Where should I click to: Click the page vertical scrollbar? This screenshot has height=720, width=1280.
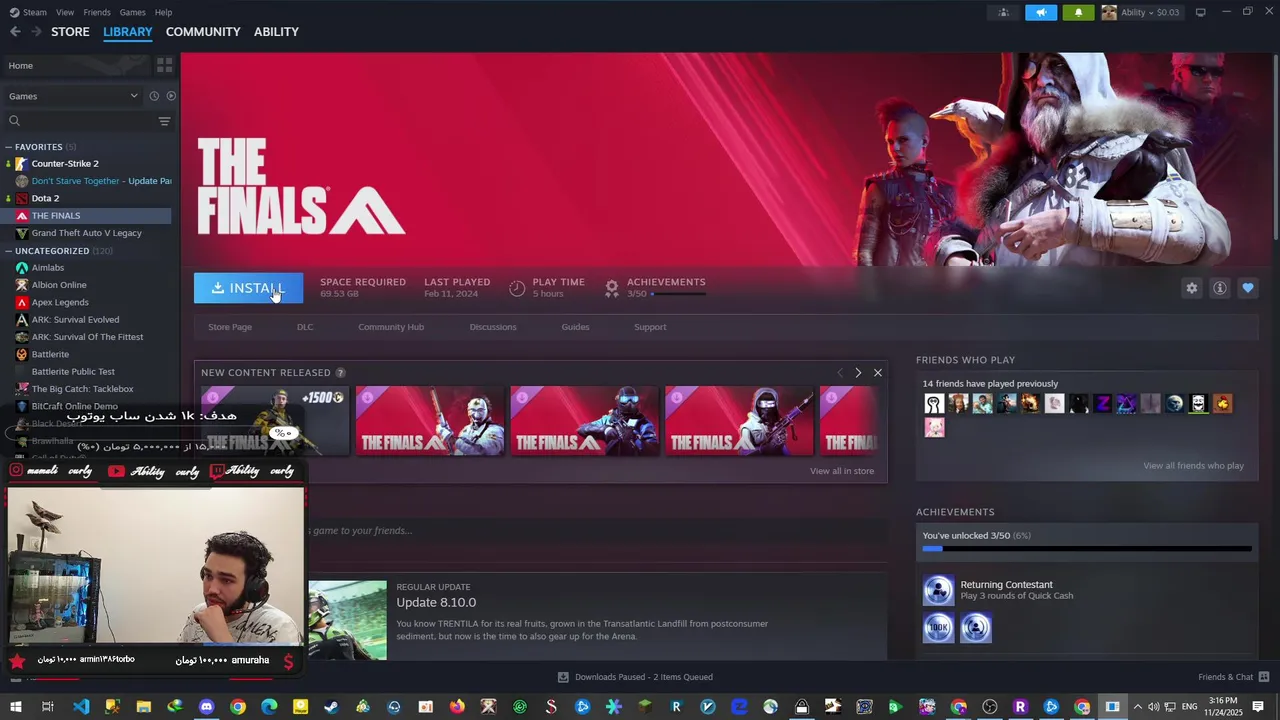click(1275, 145)
